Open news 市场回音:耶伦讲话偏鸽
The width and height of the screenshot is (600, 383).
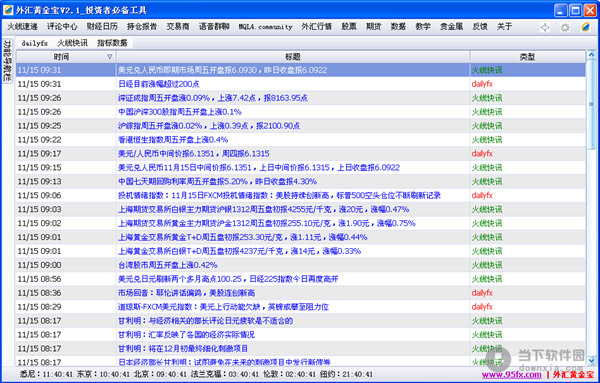tap(186, 293)
